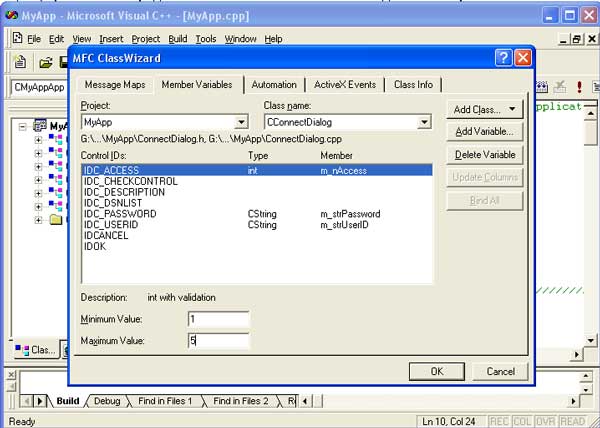This screenshot has width=600, height=428.
Task: Close the output pane with its X icon
Action: [12, 375]
